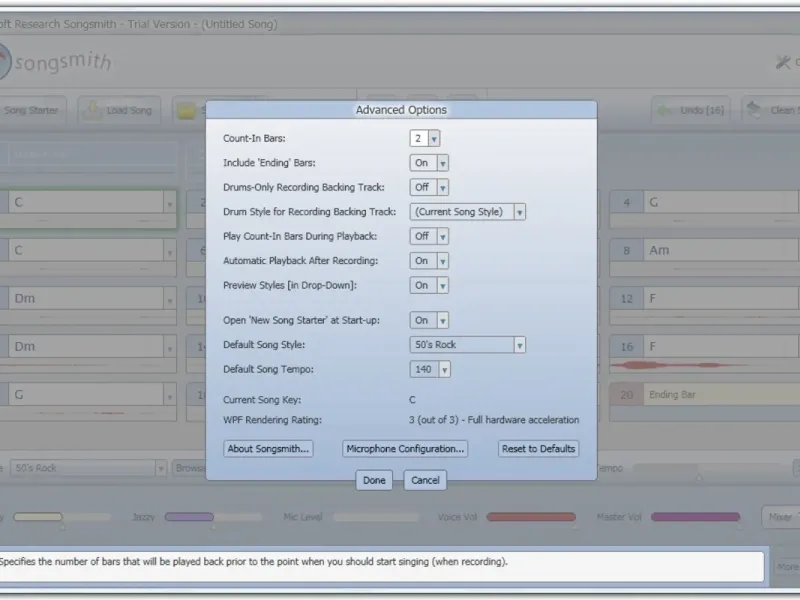The height and width of the screenshot is (600, 800).
Task: Open Drum Style for Recording Backing Track dropdown
Action: click(467, 212)
